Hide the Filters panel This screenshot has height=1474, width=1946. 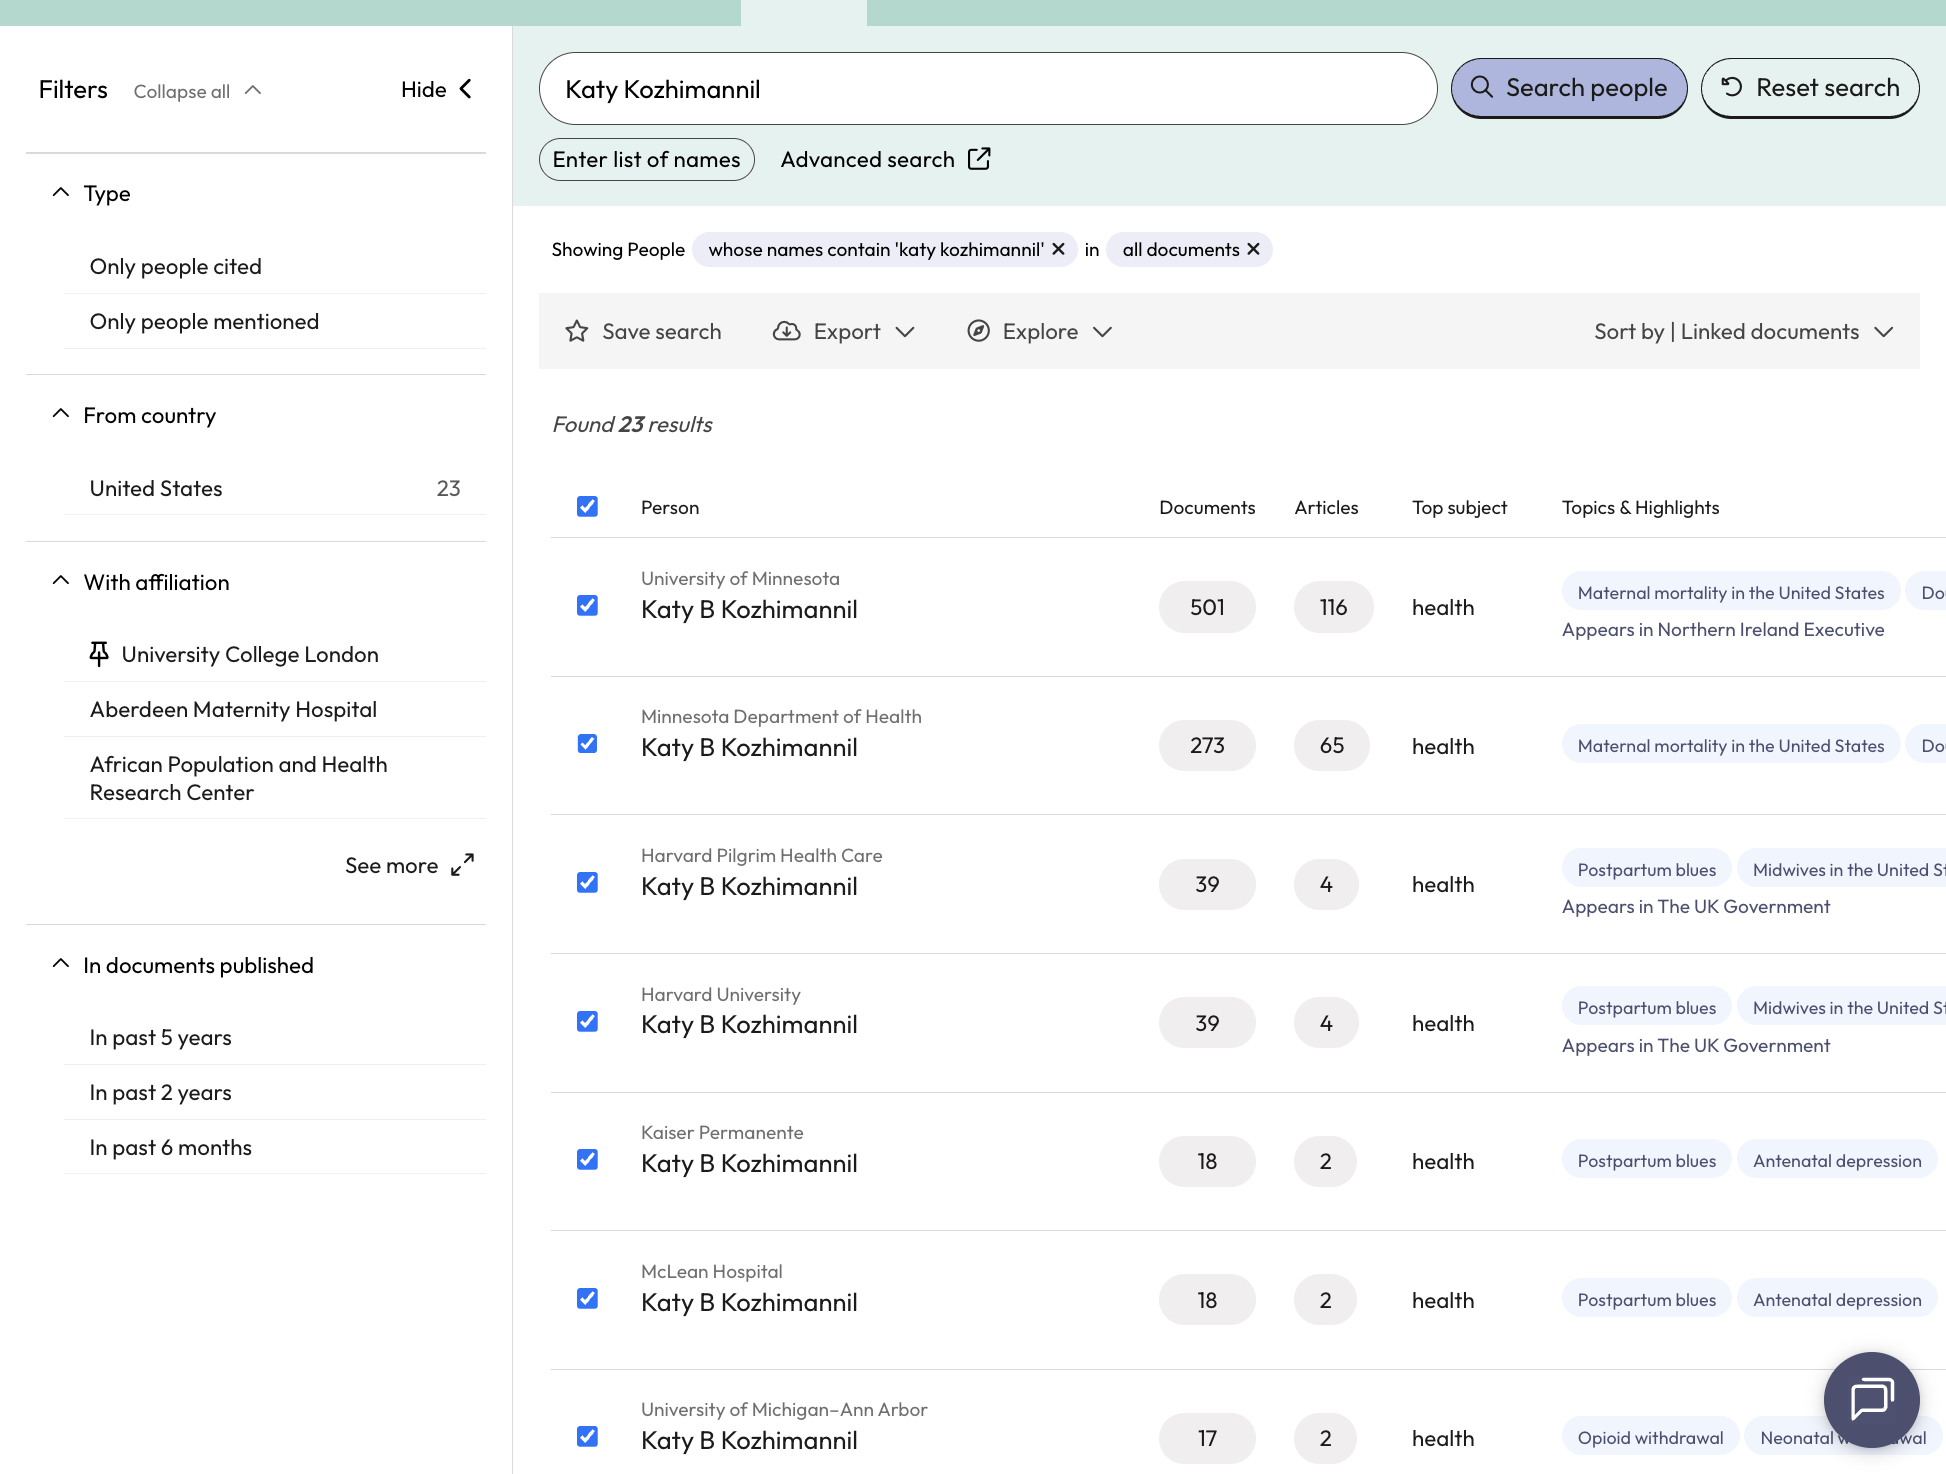(x=436, y=89)
